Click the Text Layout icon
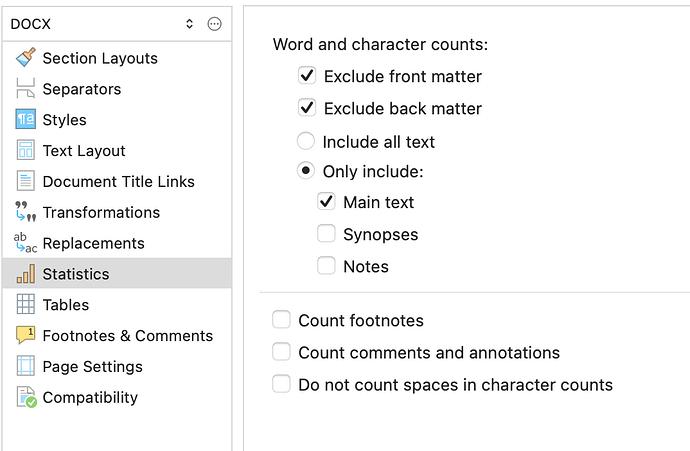This screenshot has width=690, height=451. (x=26, y=150)
